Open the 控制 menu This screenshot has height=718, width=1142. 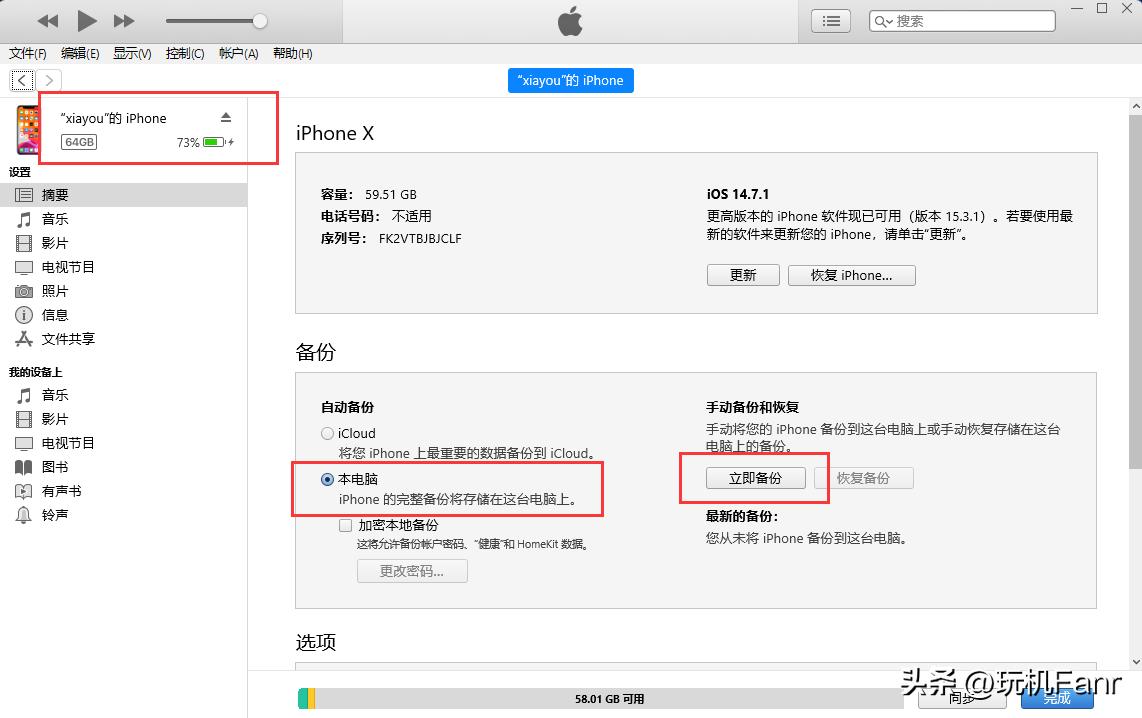pos(184,54)
